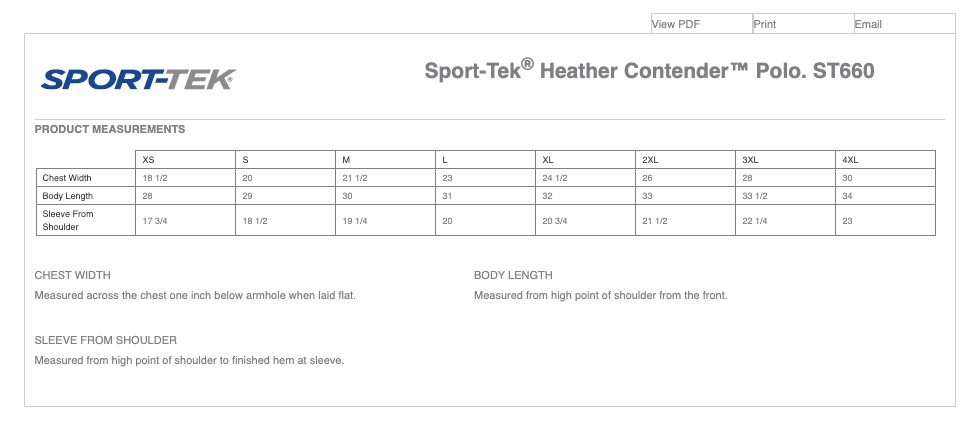Select the XS size column header
This screenshot has height=429, width=975.
(x=149, y=160)
